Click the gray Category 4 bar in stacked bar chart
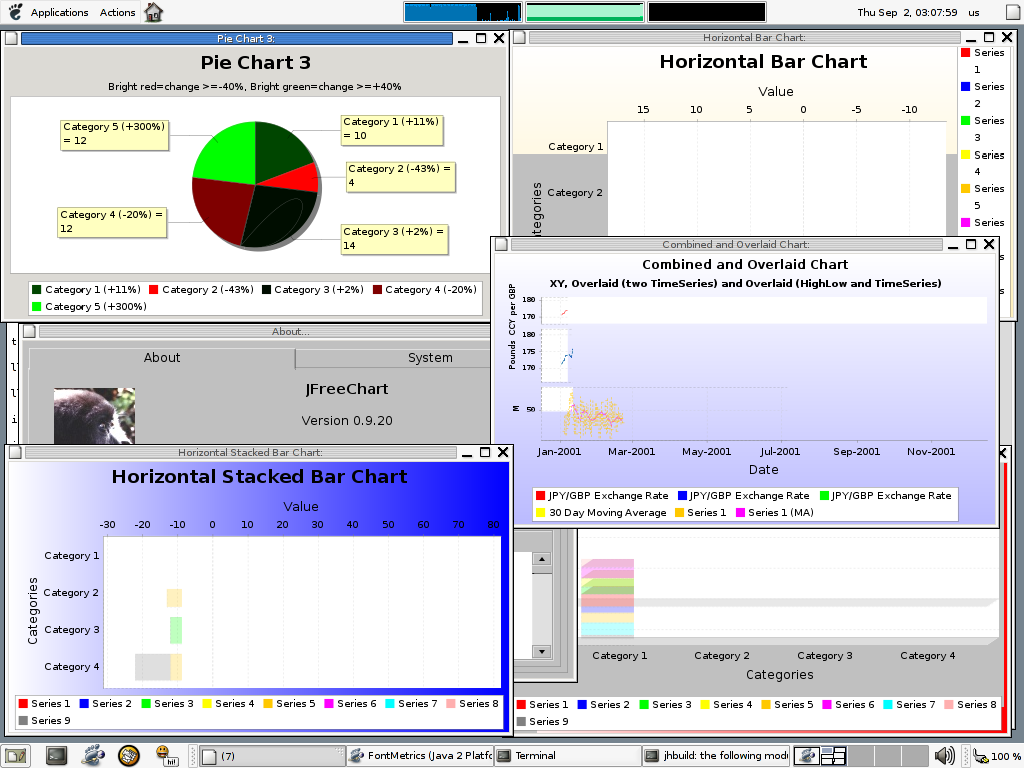Viewport: 1024px width, 768px height. coord(153,667)
